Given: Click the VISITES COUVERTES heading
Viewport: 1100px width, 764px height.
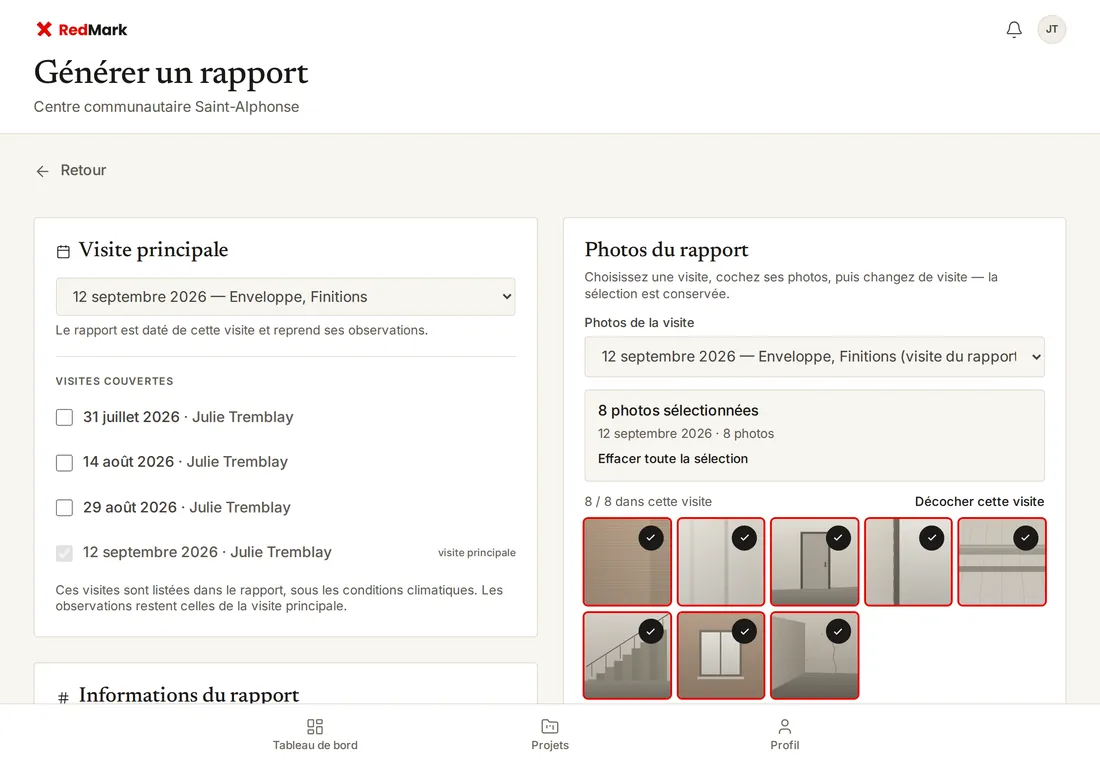Looking at the screenshot, I should 114,381.
